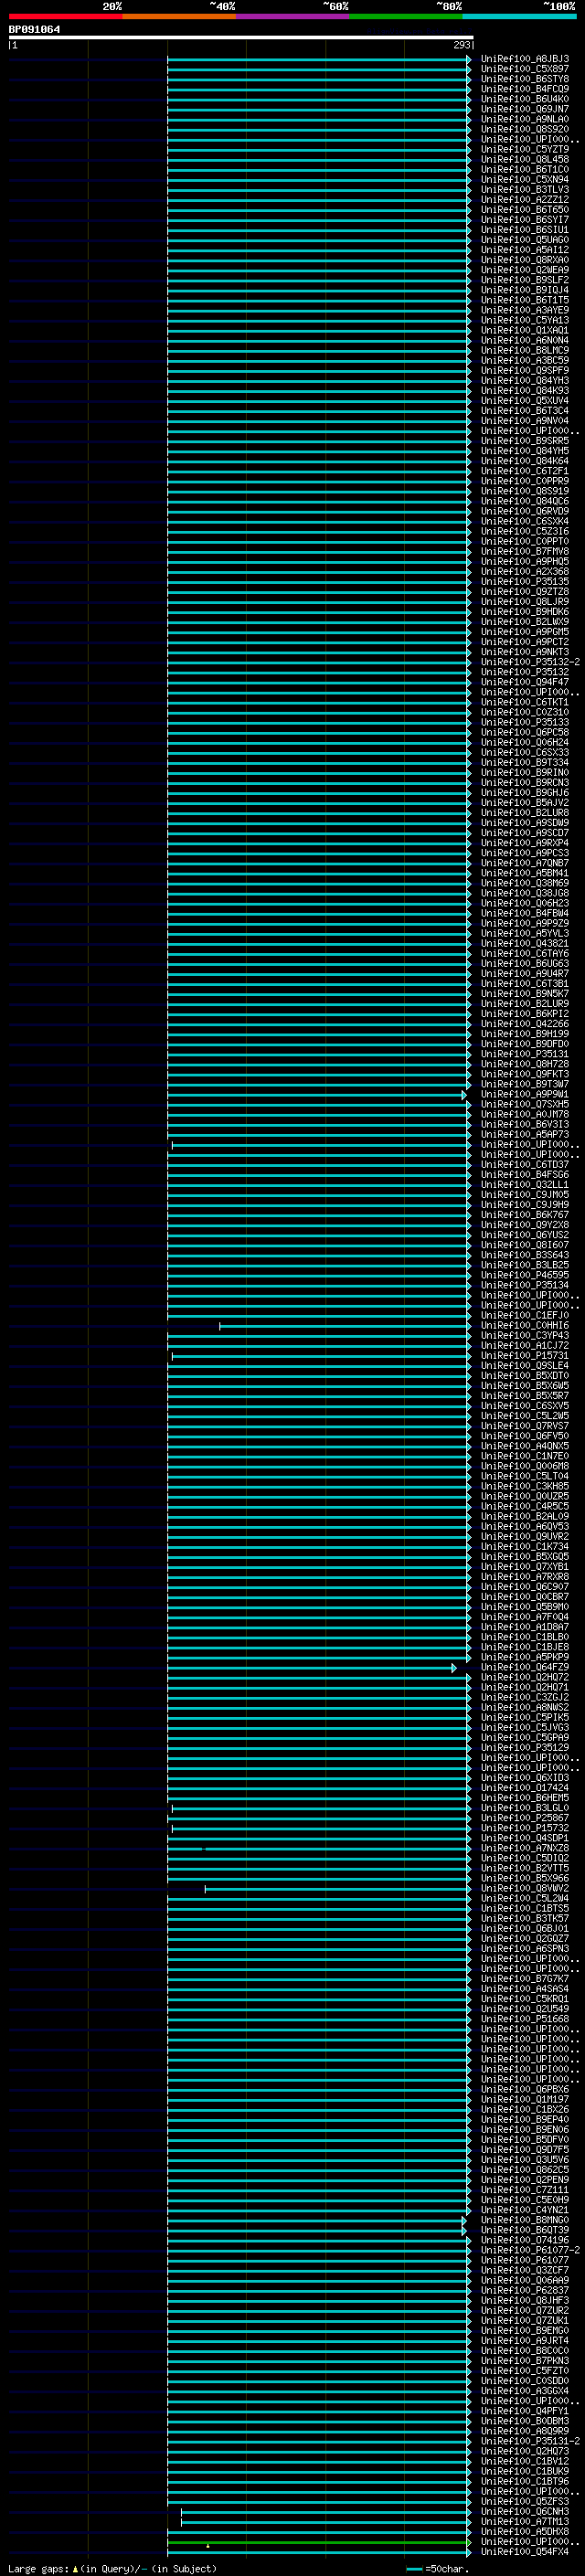Select label UniRef100_Q6CNH3
585x2576 pixels.
pos(525,2511)
